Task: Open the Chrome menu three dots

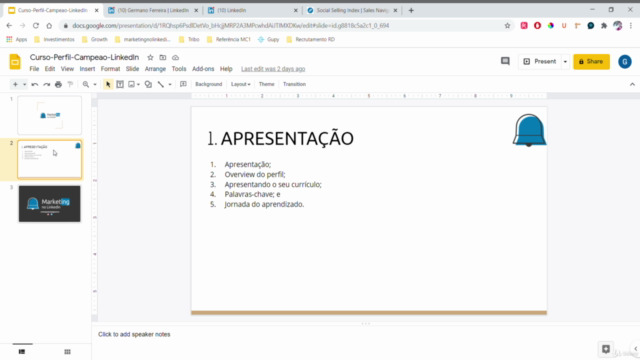Action: point(631,25)
